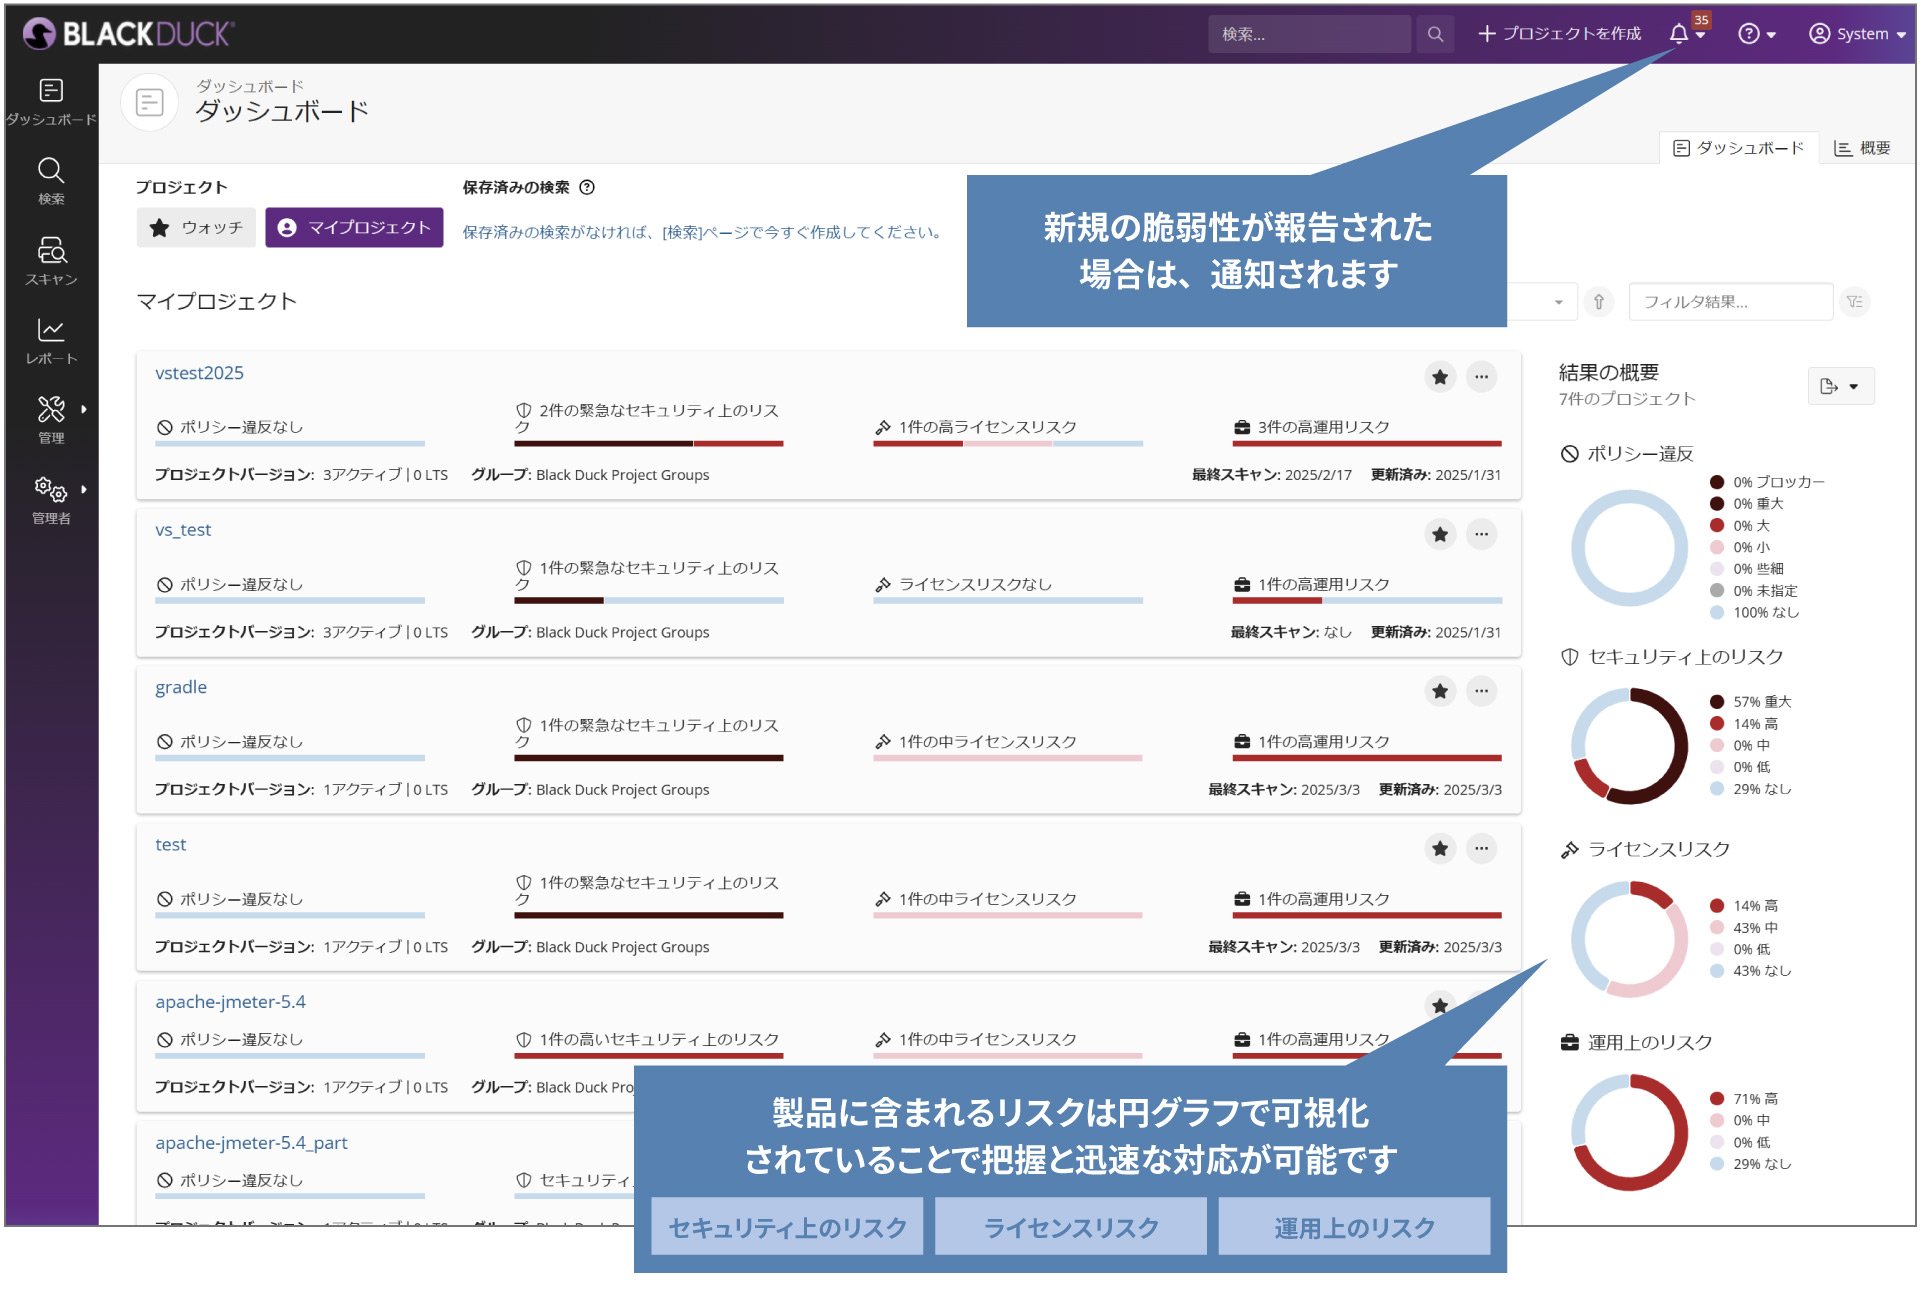Open the apache-jmeter-5.4 project link

coord(230,1002)
